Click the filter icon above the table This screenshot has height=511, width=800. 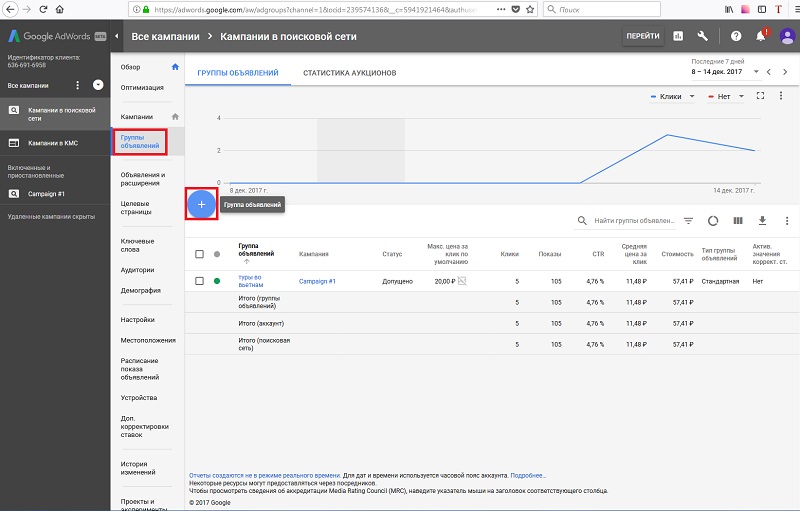(688, 221)
